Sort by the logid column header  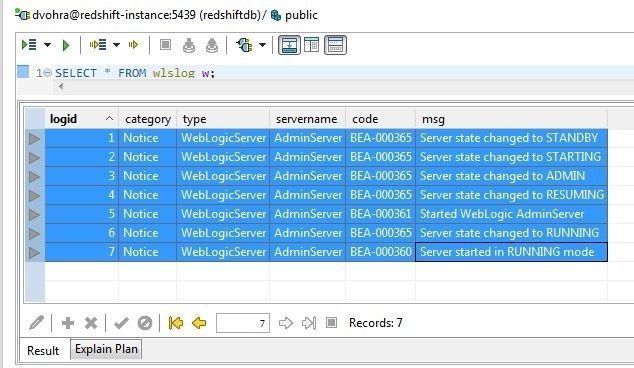coord(82,119)
